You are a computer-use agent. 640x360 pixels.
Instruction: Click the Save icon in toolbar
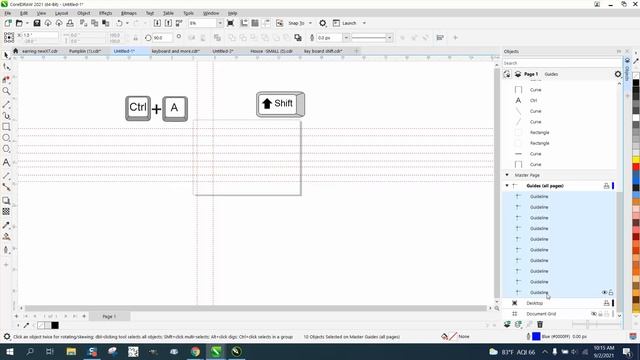coord(37,23)
